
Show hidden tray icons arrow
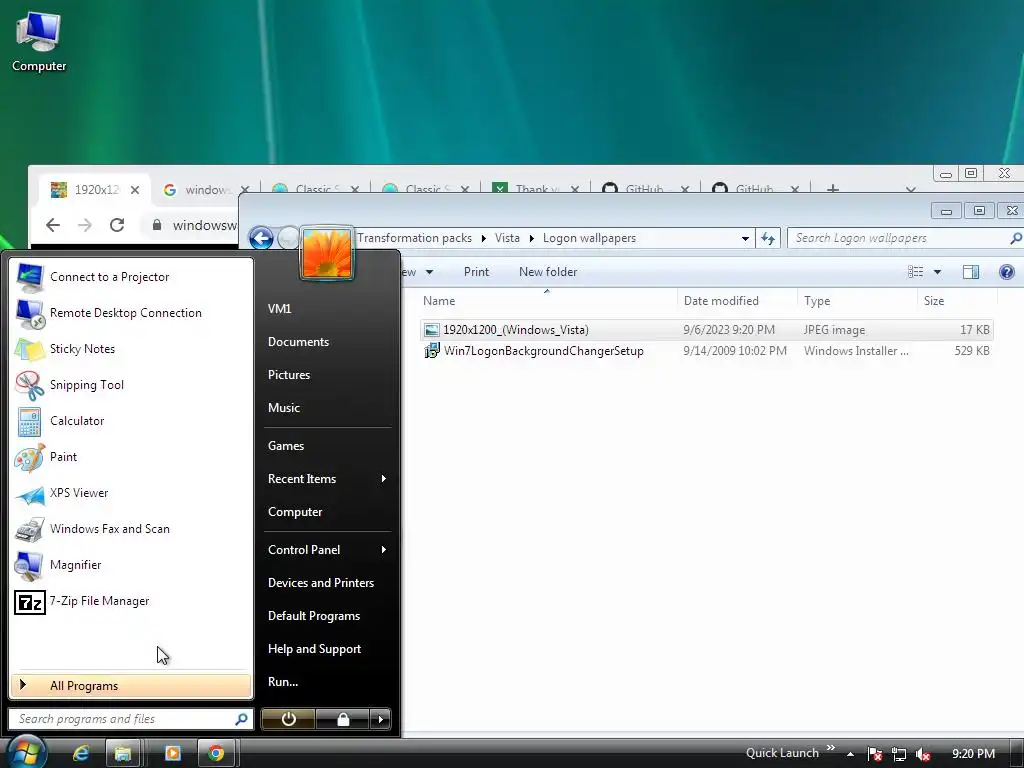[x=850, y=754]
